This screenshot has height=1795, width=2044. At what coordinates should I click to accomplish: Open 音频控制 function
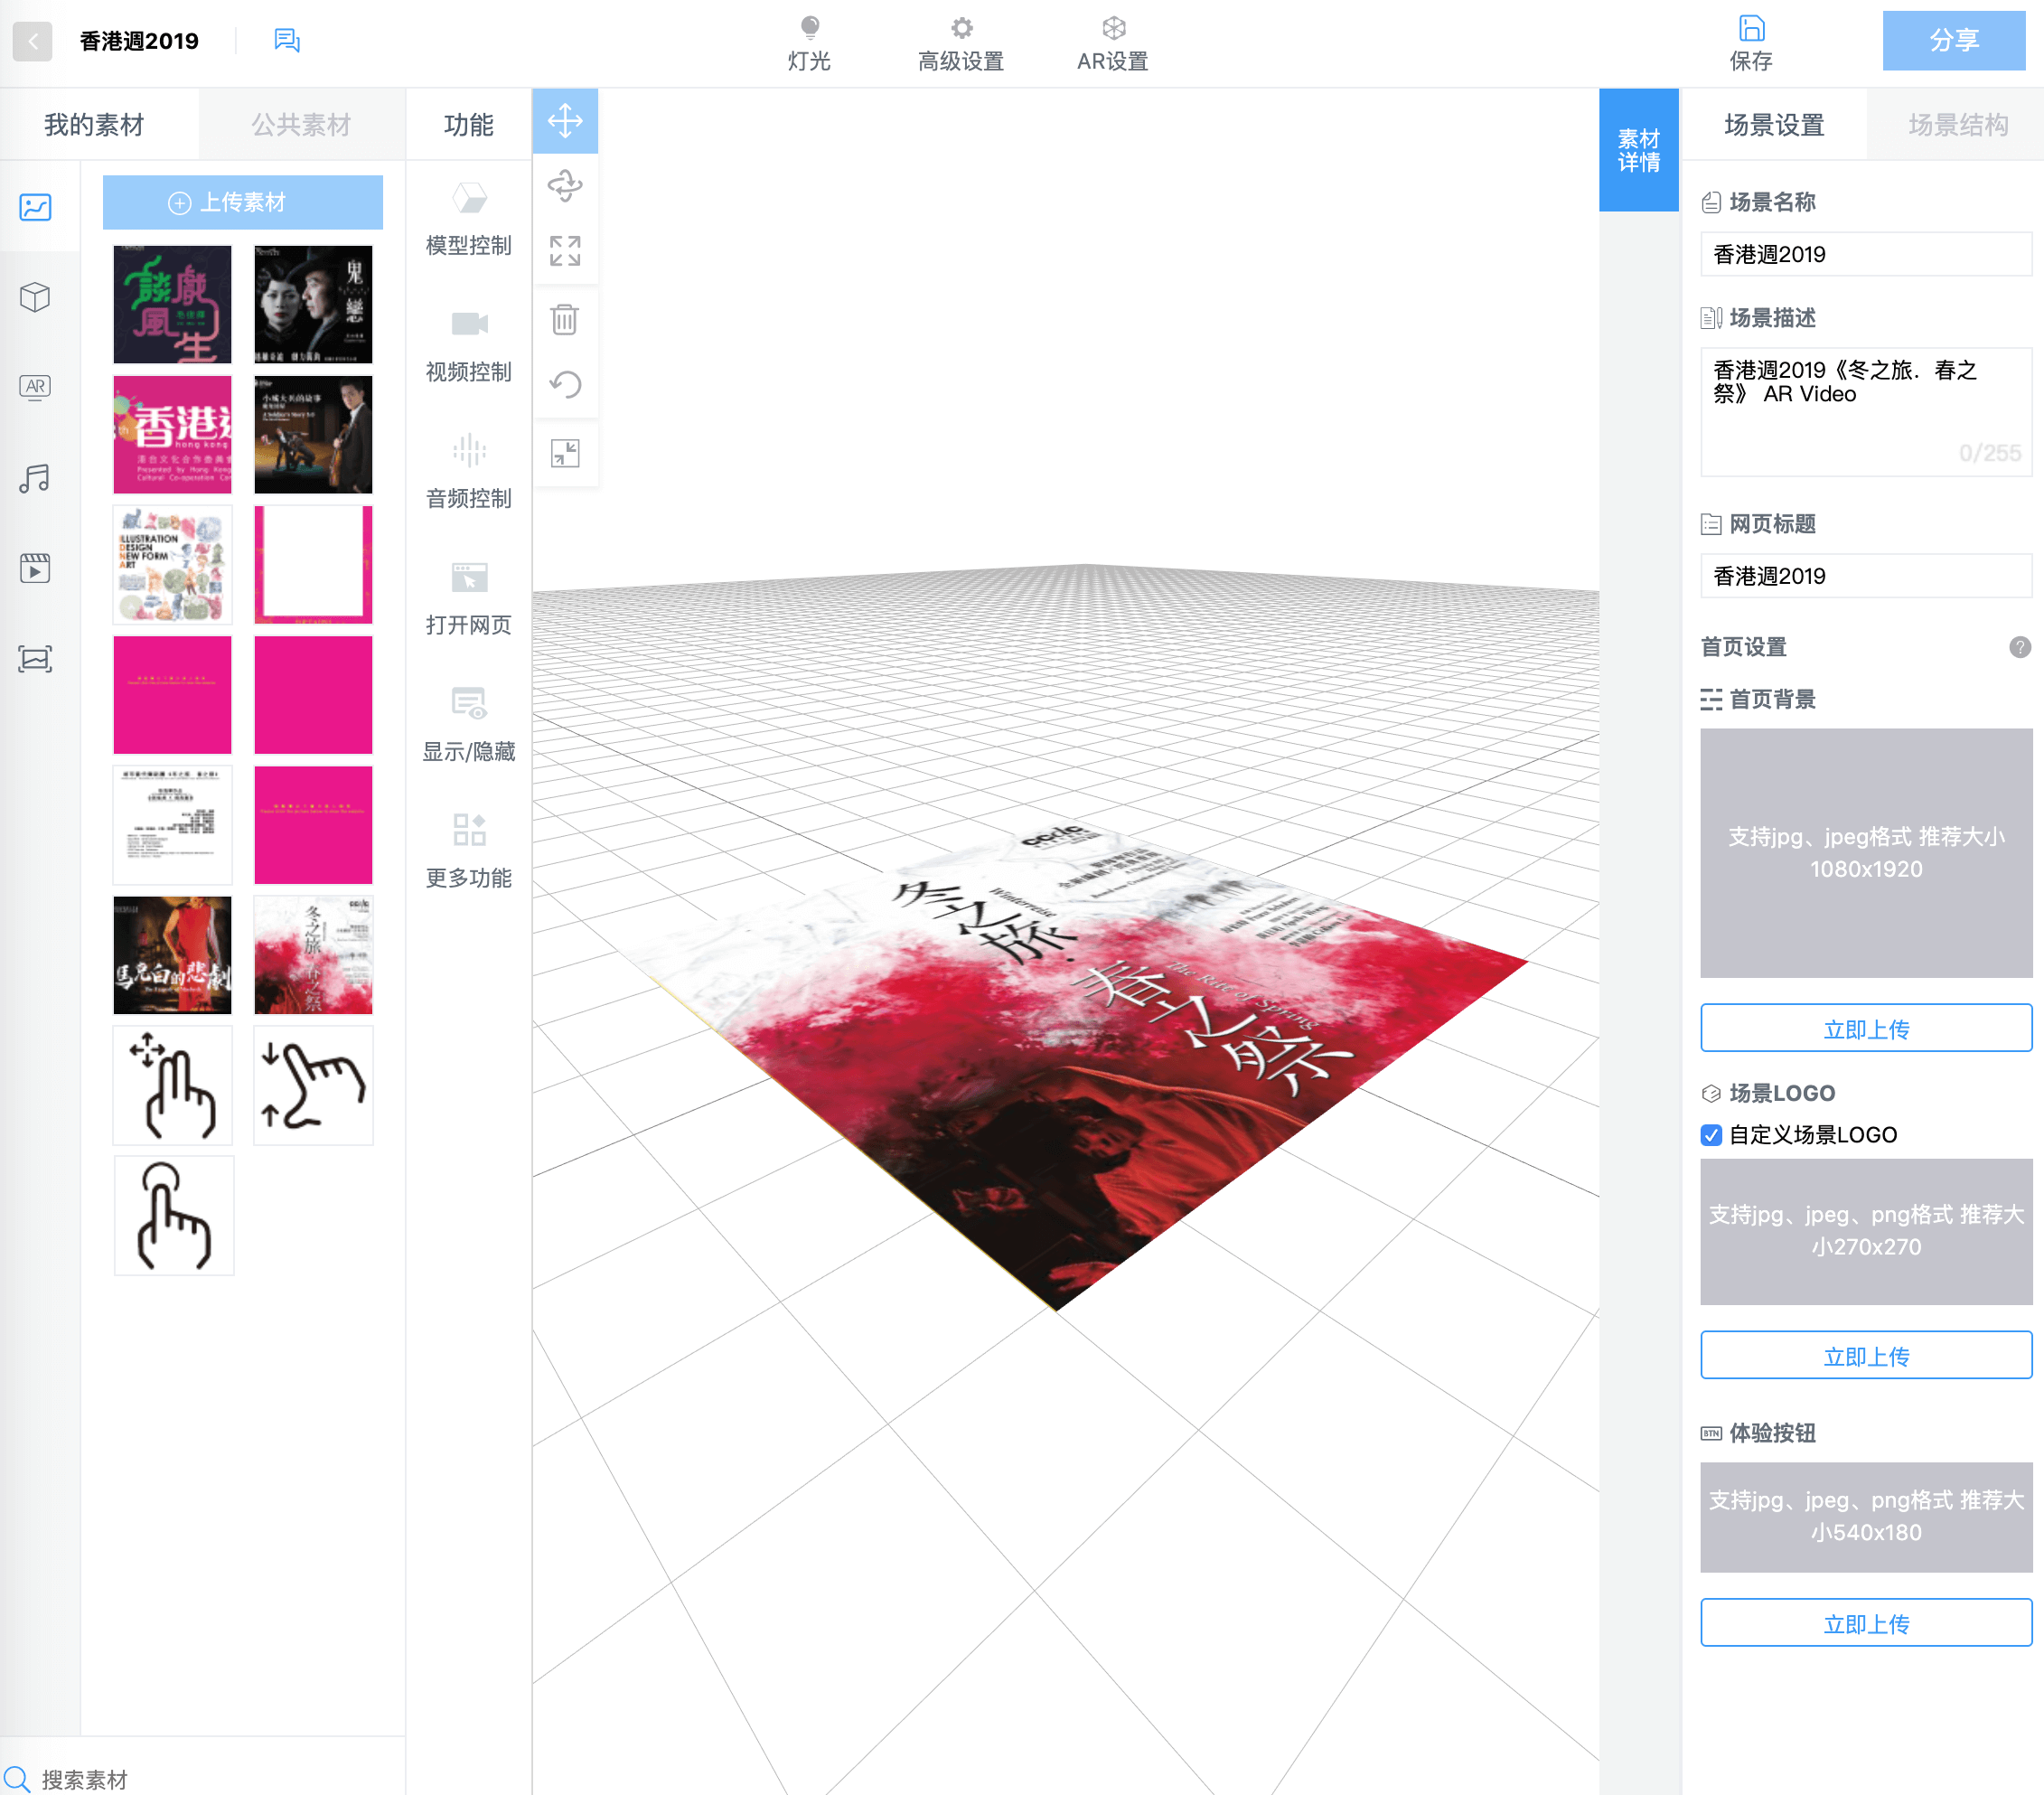click(x=468, y=472)
